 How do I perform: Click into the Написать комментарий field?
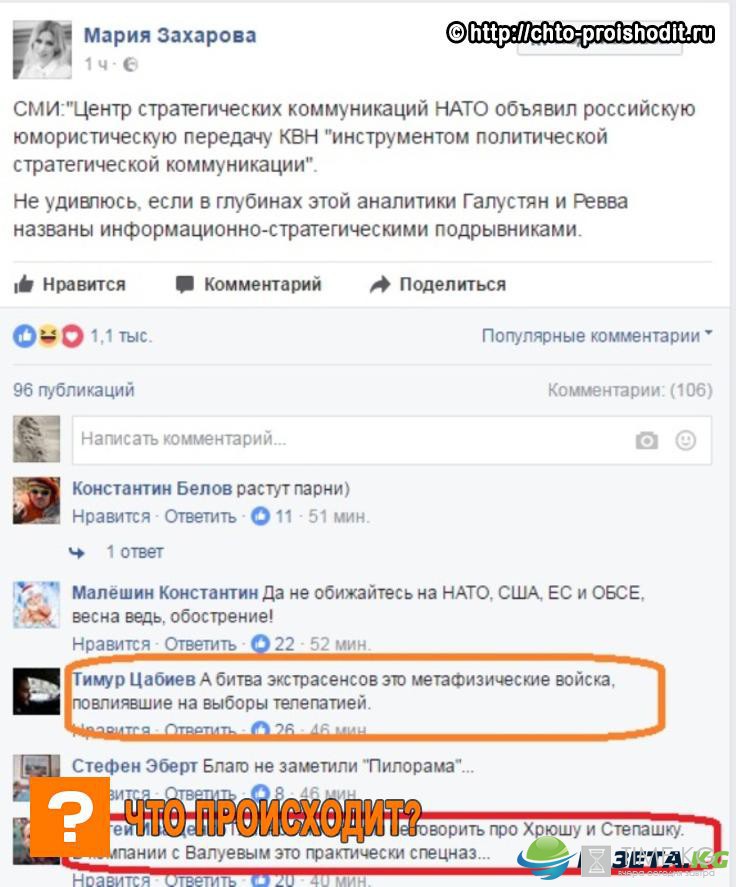pos(391,440)
